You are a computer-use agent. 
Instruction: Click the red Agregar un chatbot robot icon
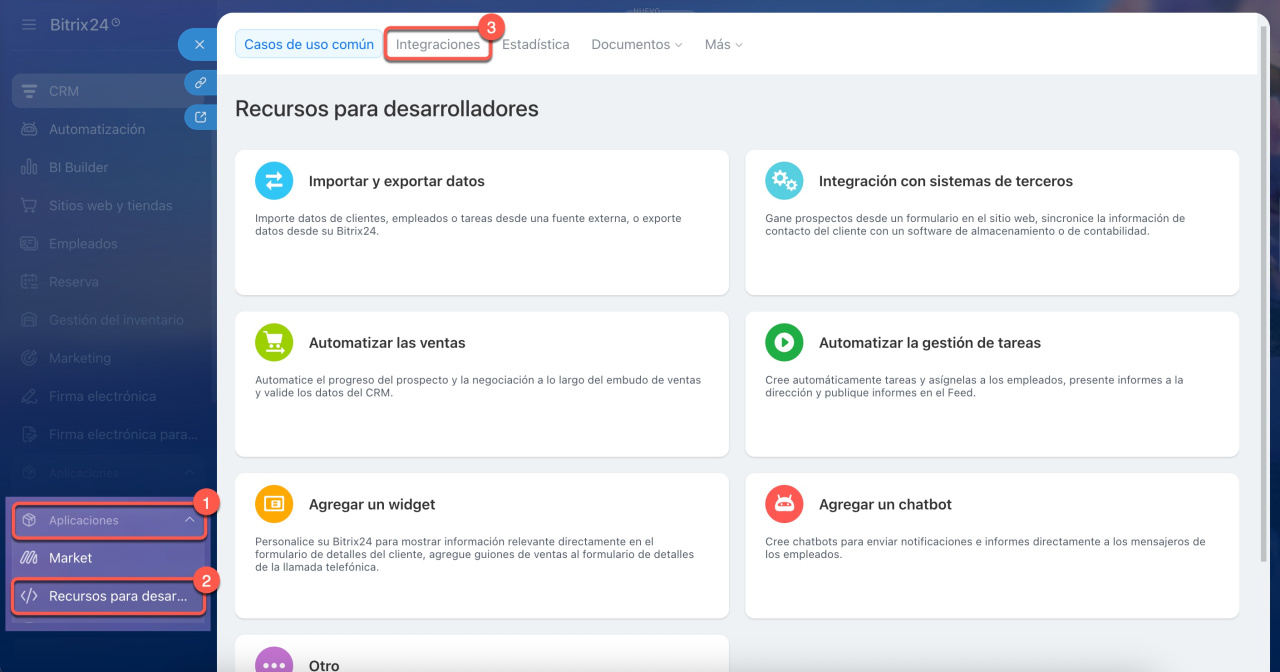[x=784, y=504]
